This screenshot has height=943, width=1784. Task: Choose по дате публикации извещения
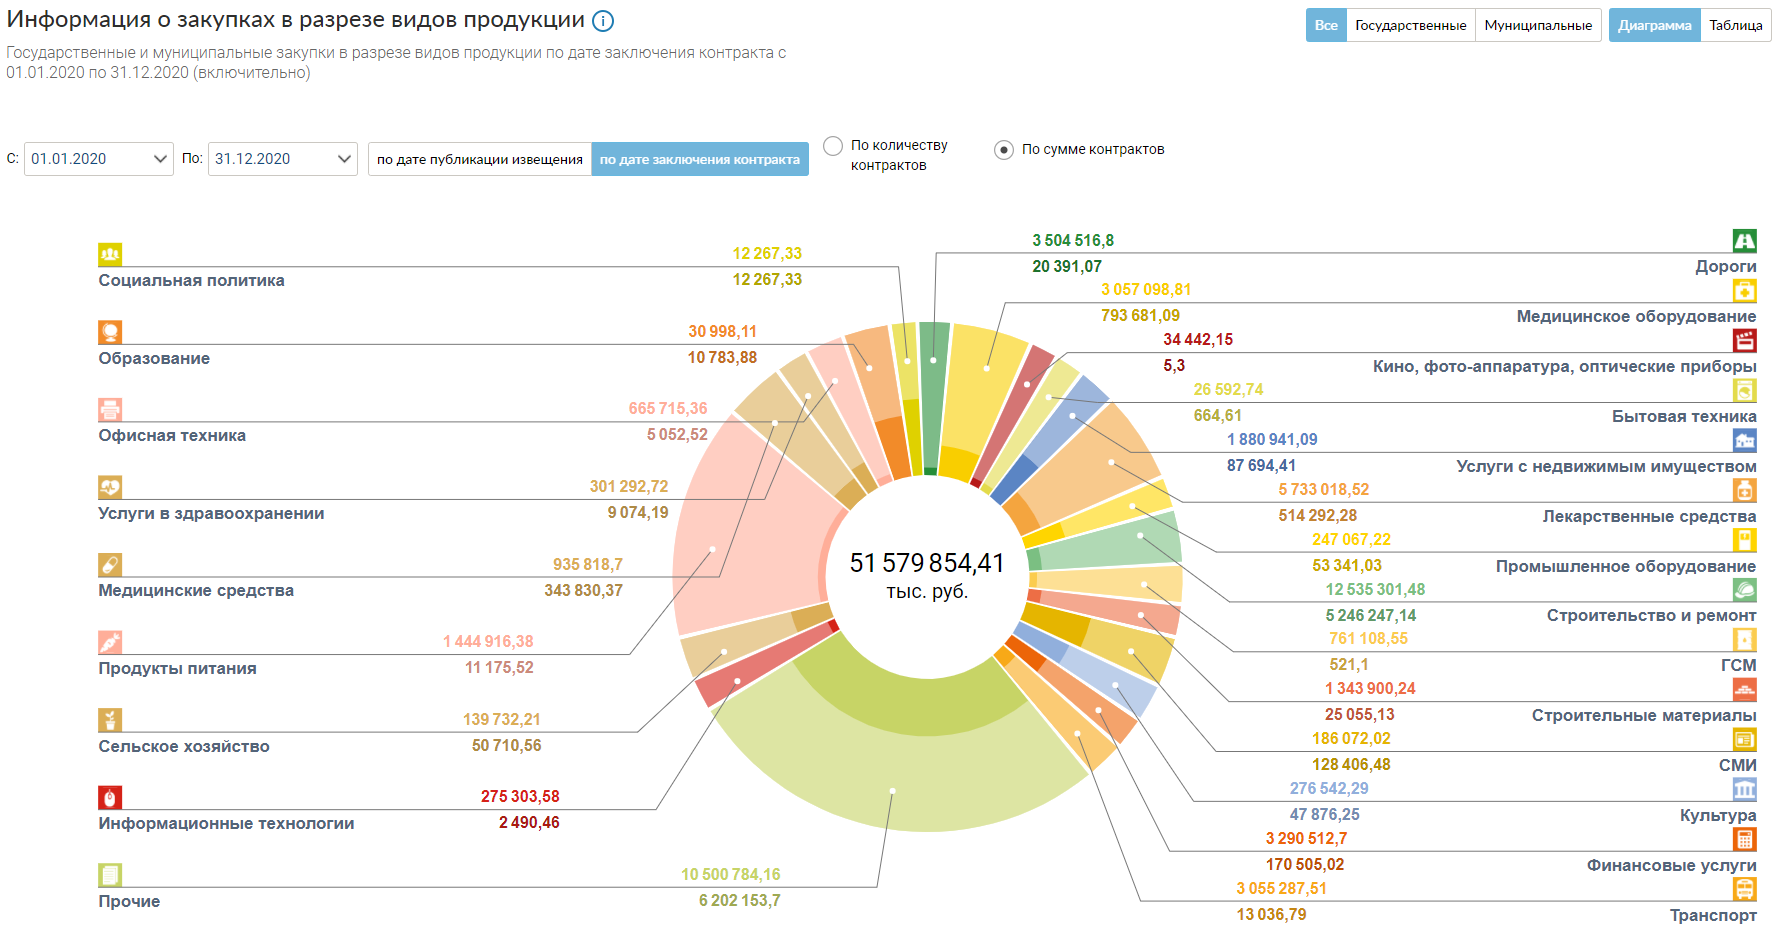(x=480, y=159)
